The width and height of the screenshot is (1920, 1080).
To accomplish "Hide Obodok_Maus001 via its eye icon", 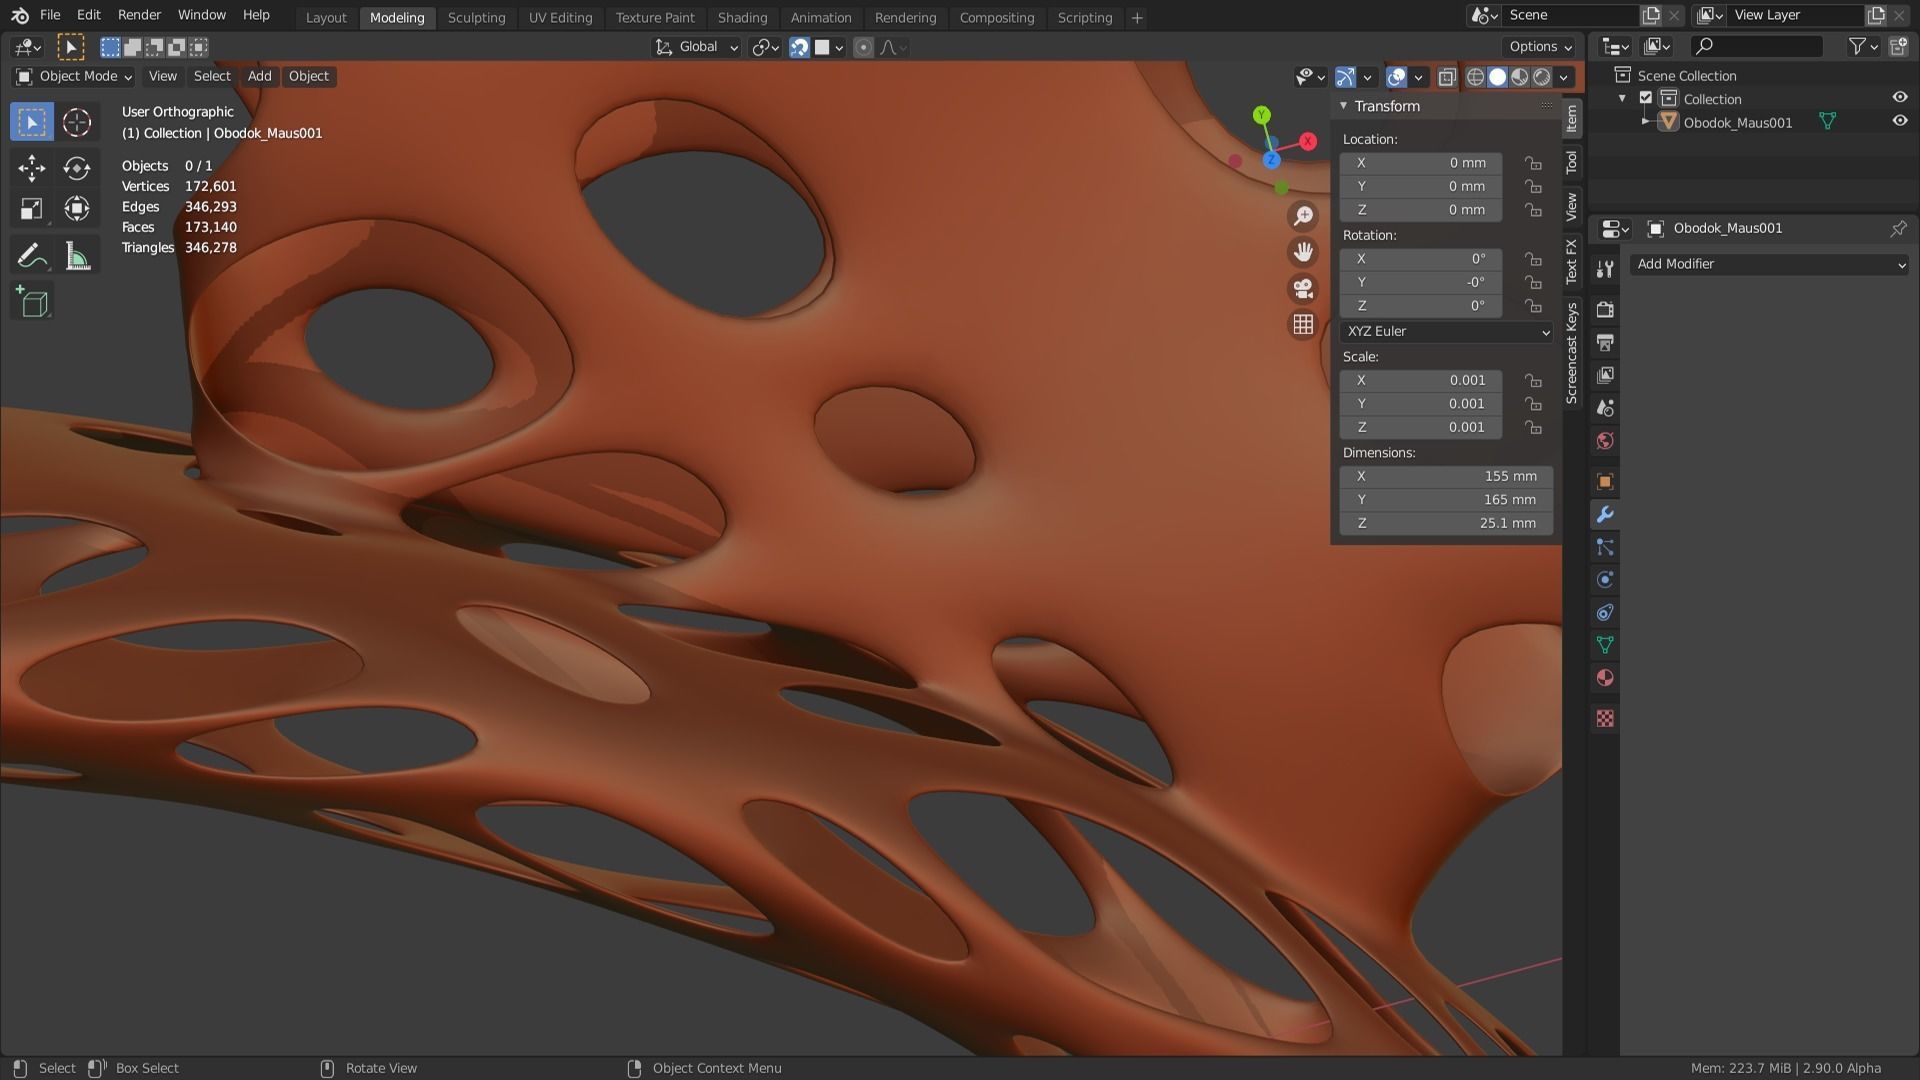I will coord(1899,121).
